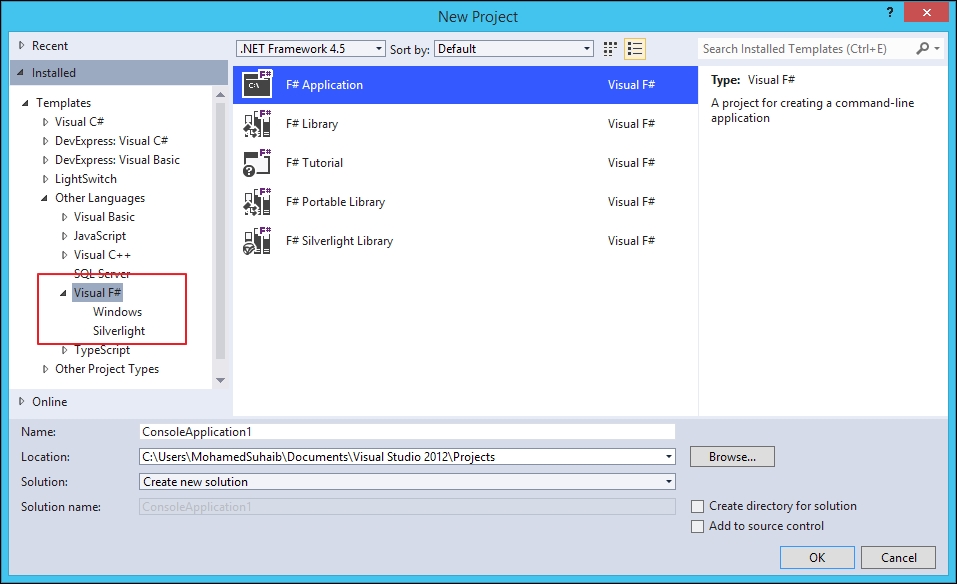The image size is (957, 584).
Task: Expand the Recent section
Action: 21,45
